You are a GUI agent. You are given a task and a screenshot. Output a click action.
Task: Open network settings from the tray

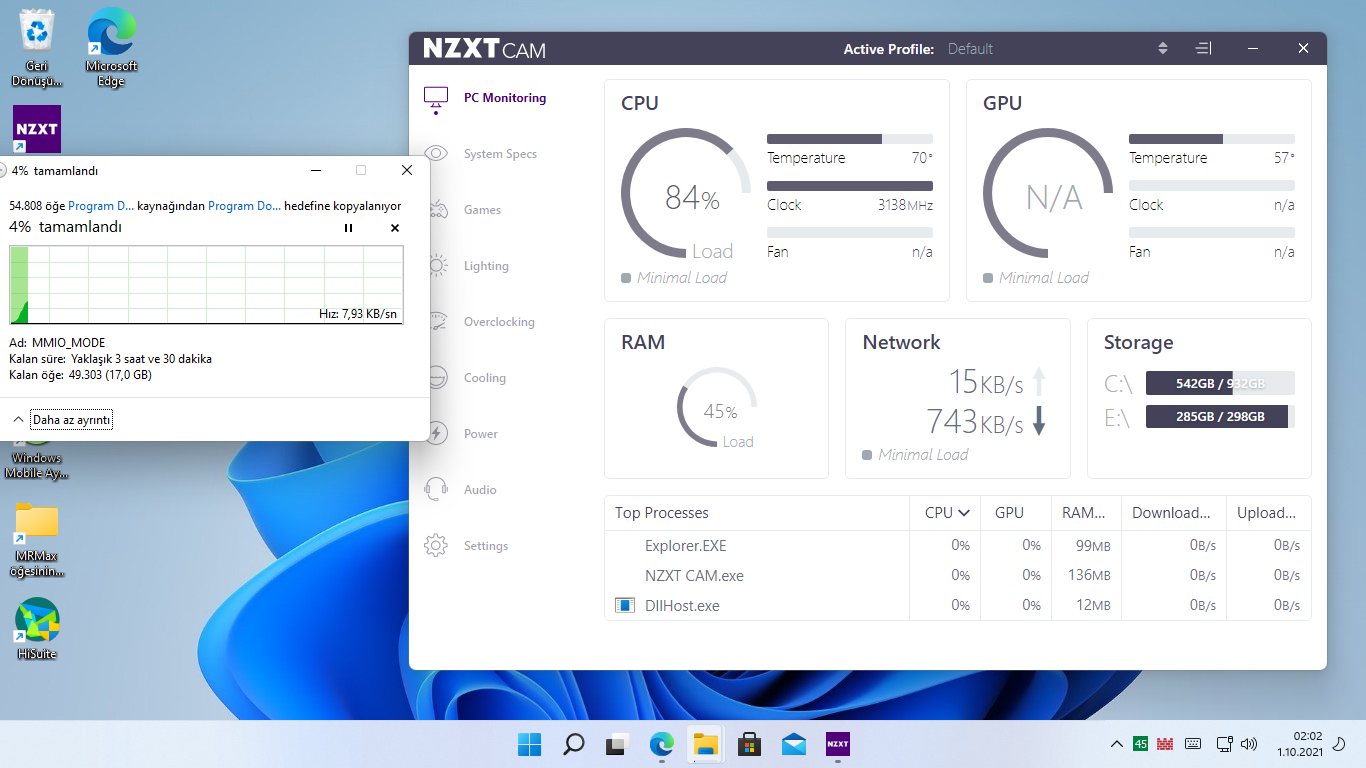pos(1224,744)
